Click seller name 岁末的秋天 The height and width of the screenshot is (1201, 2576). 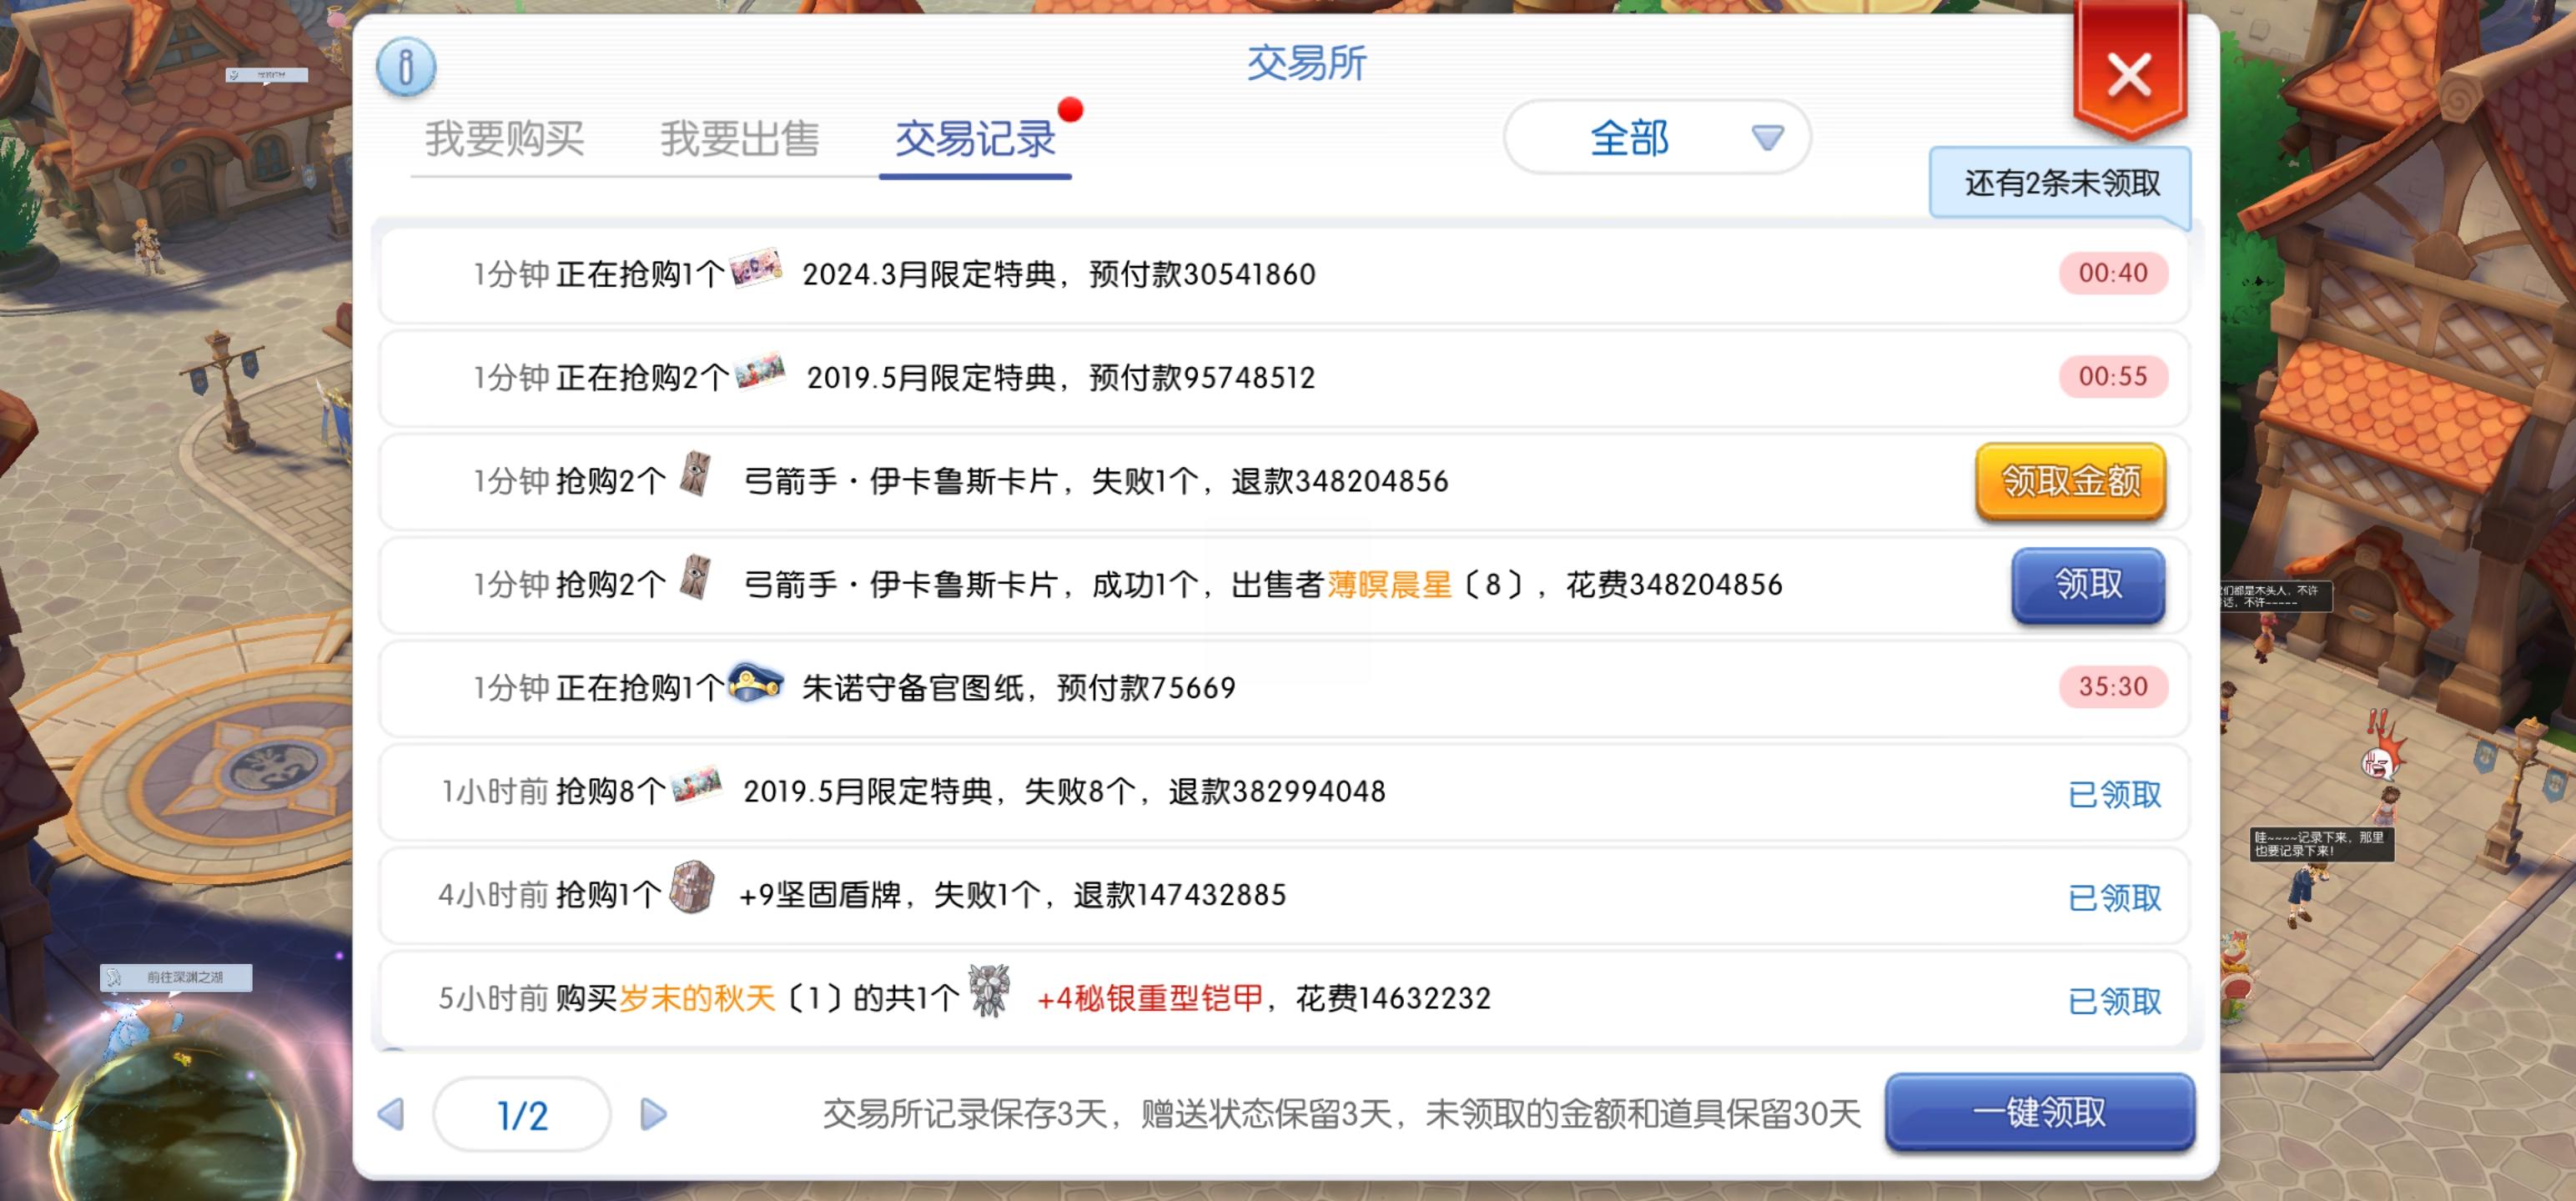click(697, 998)
